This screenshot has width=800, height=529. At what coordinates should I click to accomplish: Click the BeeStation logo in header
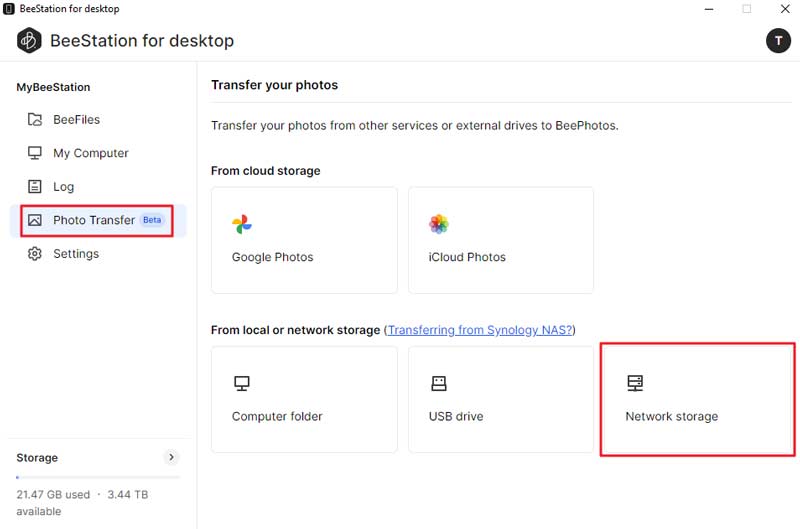coord(29,40)
